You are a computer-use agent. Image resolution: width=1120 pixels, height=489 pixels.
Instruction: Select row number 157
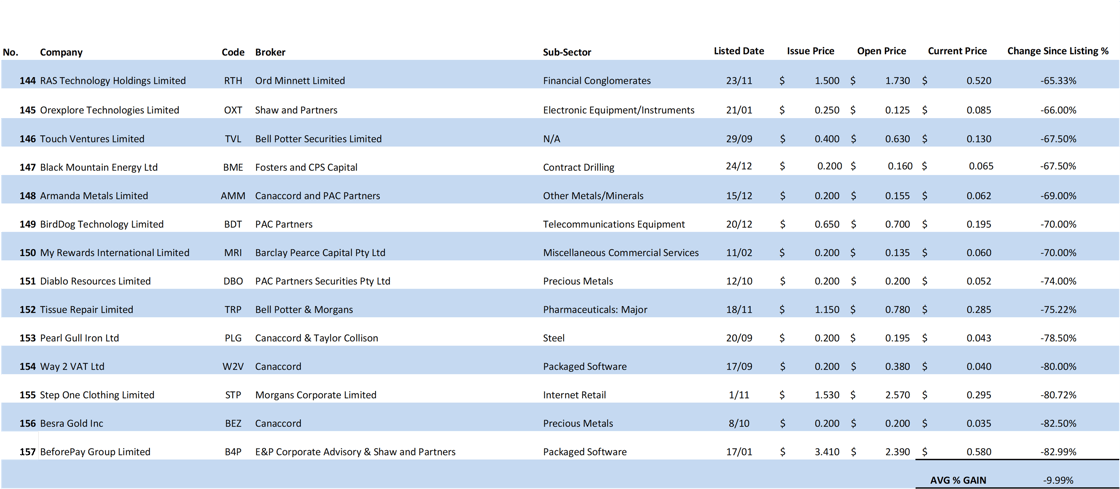point(27,452)
